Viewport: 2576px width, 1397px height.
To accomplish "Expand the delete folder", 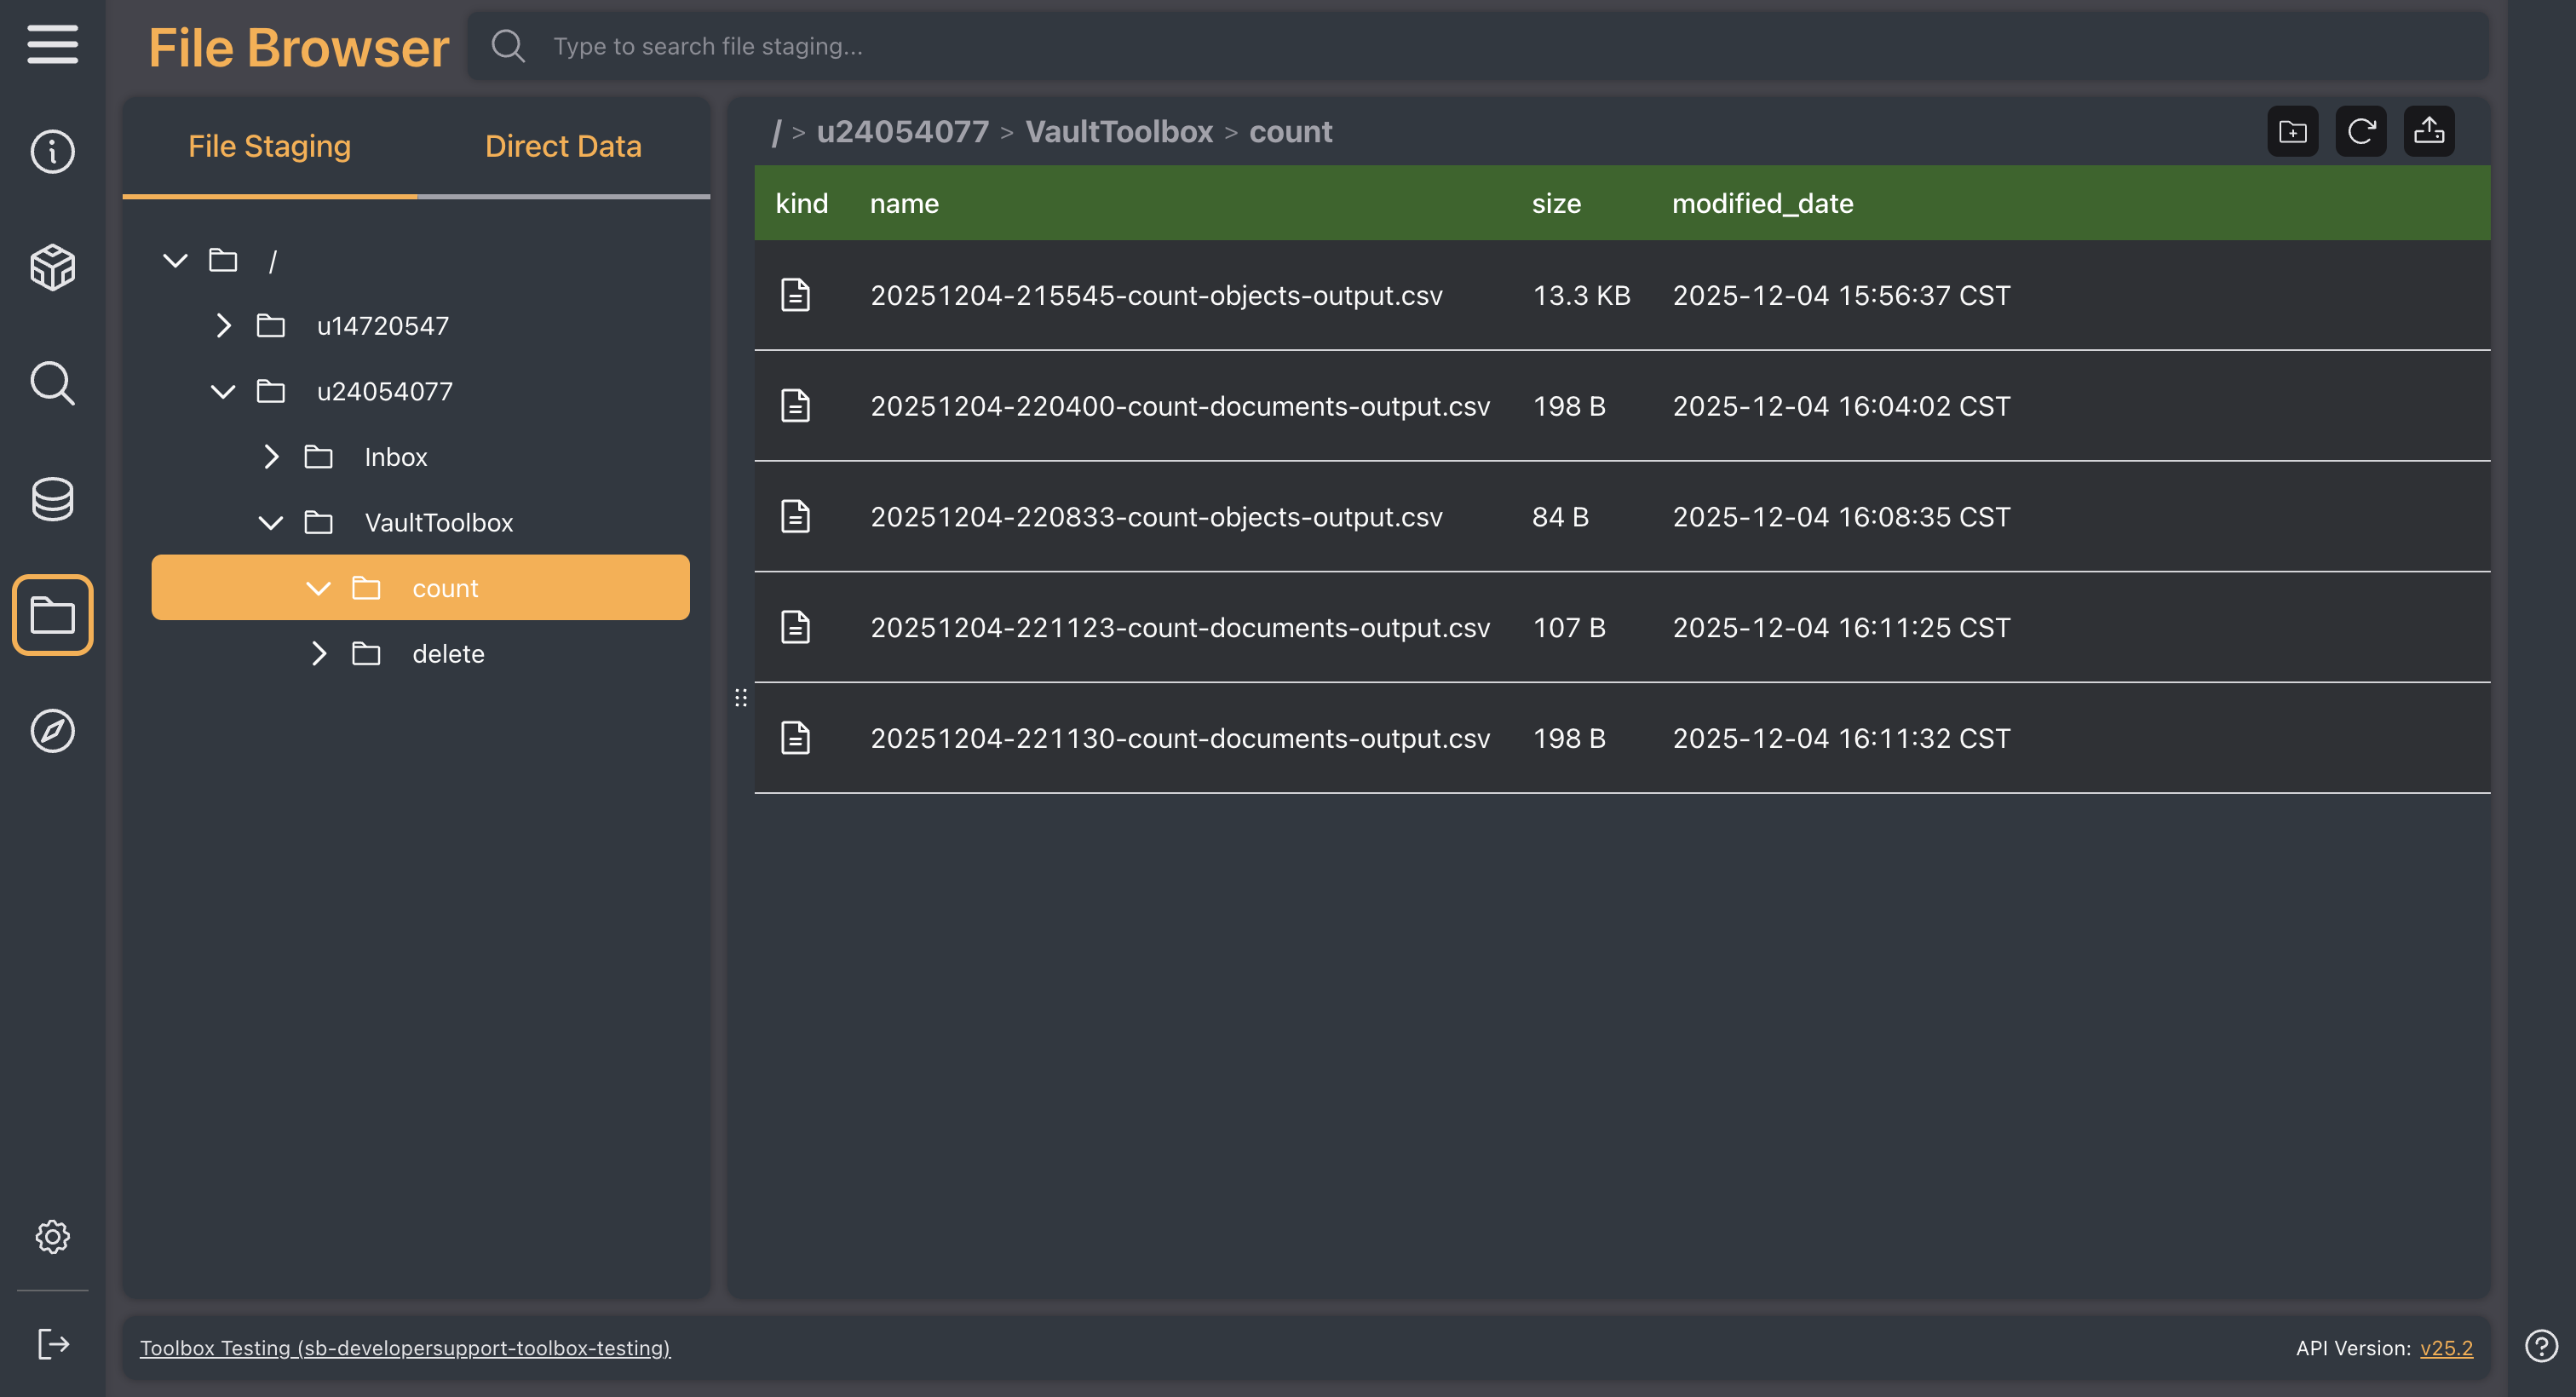I will (318, 654).
